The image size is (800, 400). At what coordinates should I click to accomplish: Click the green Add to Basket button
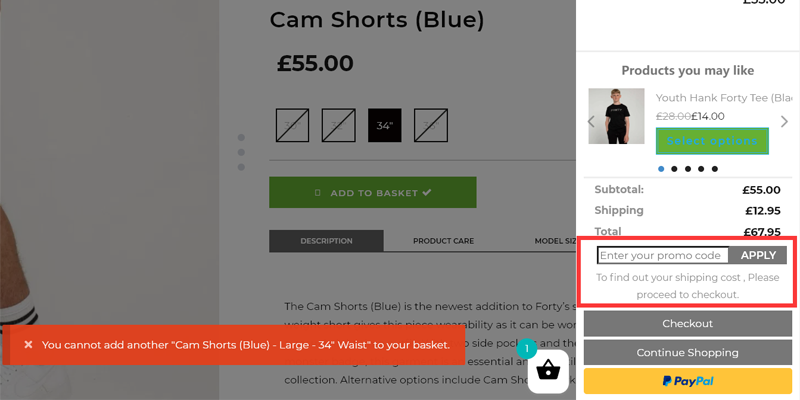[373, 192]
